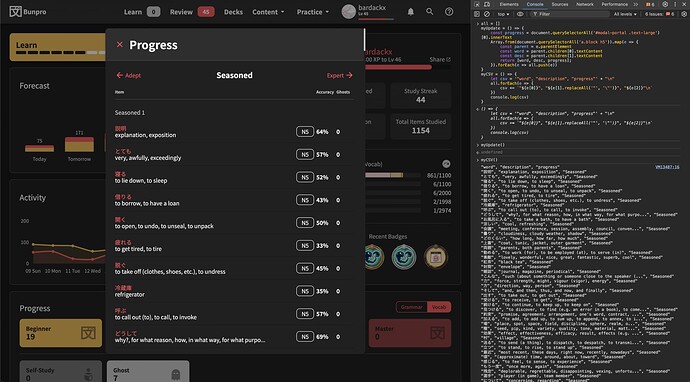
Task: Click the middle Recent Badges icon
Action: (404, 257)
